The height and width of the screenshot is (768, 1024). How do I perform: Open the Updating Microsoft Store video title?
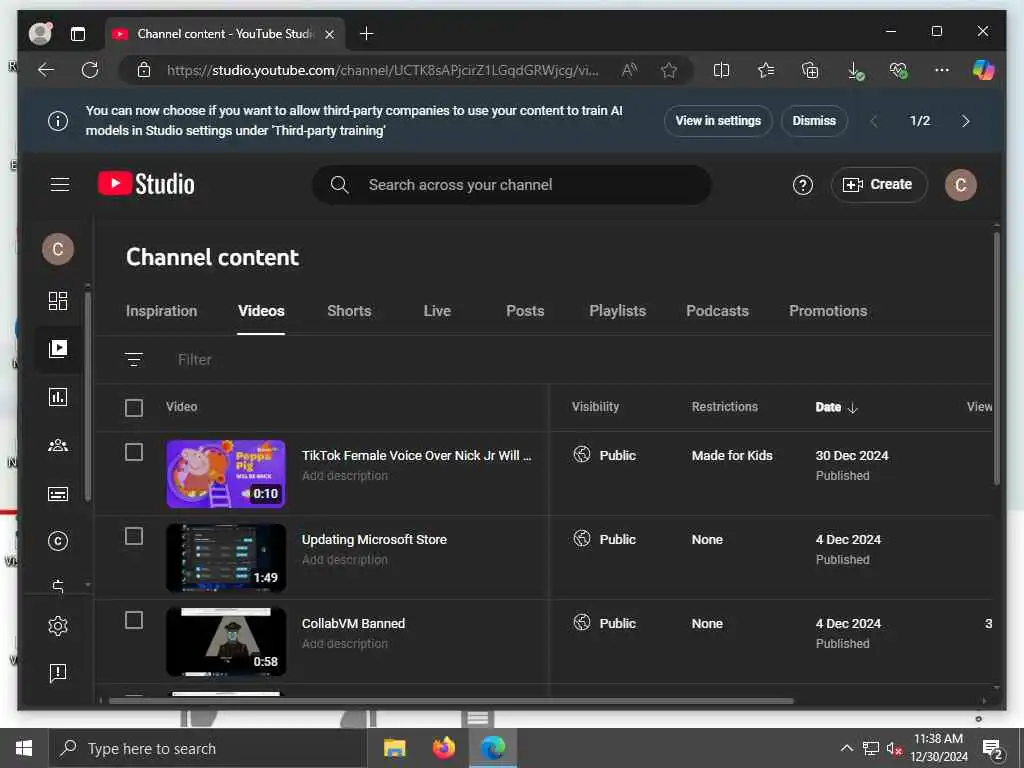coord(374,539)
